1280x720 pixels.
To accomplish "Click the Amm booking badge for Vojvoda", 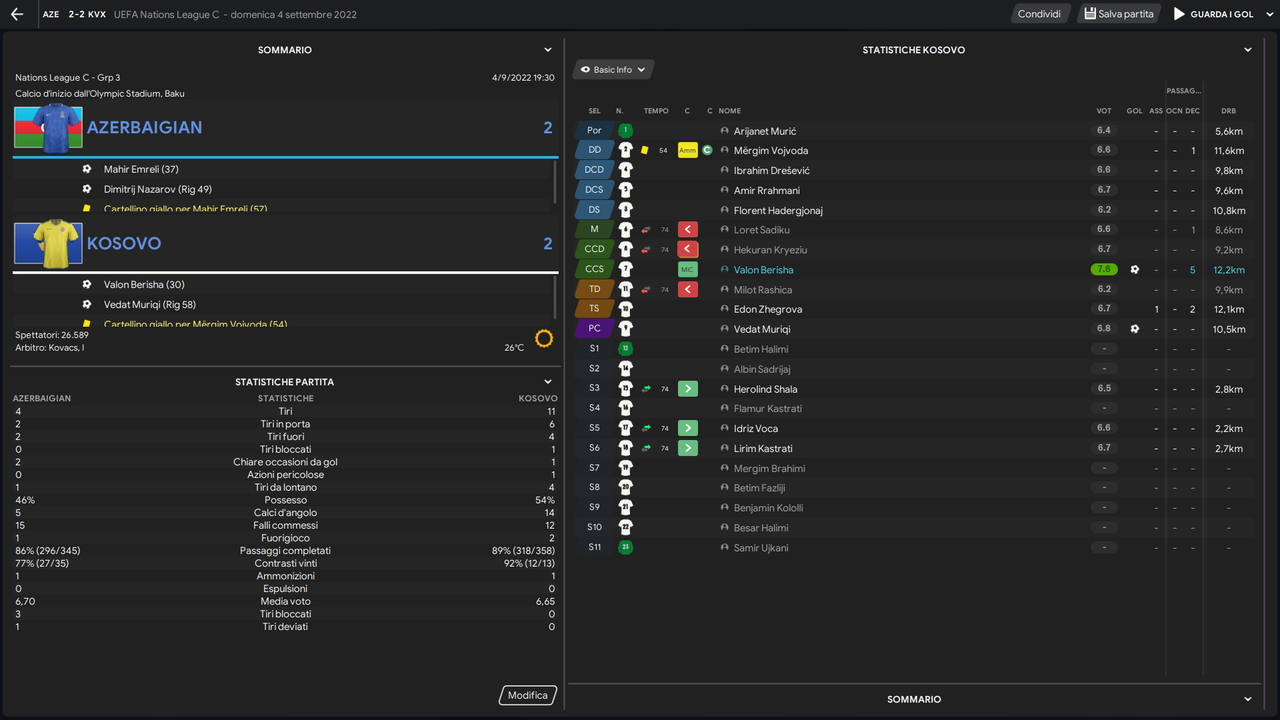I will pyautogui.click(x=688, y=150).
